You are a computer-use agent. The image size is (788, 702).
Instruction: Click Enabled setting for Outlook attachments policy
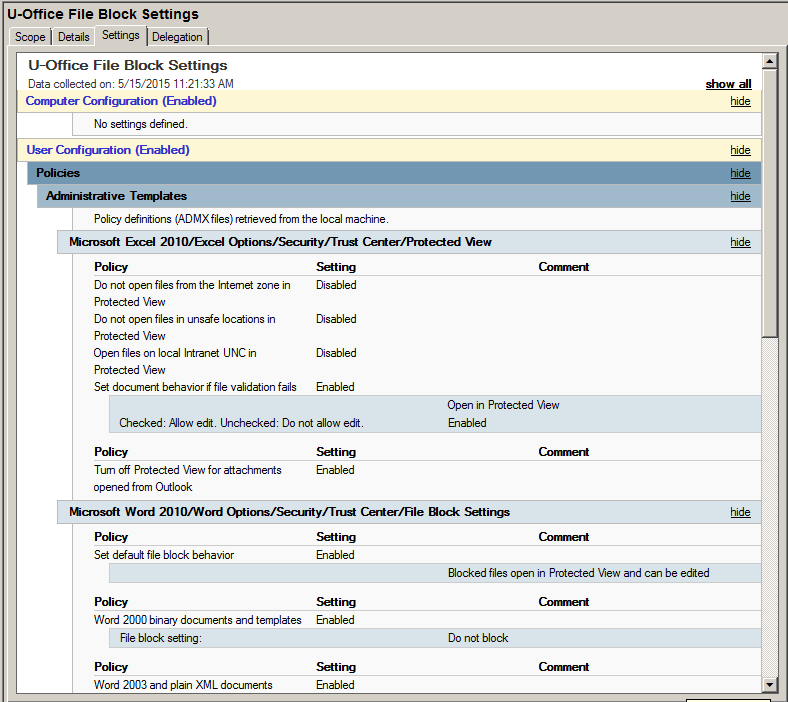pyautogui.click(x=335, y=470)
